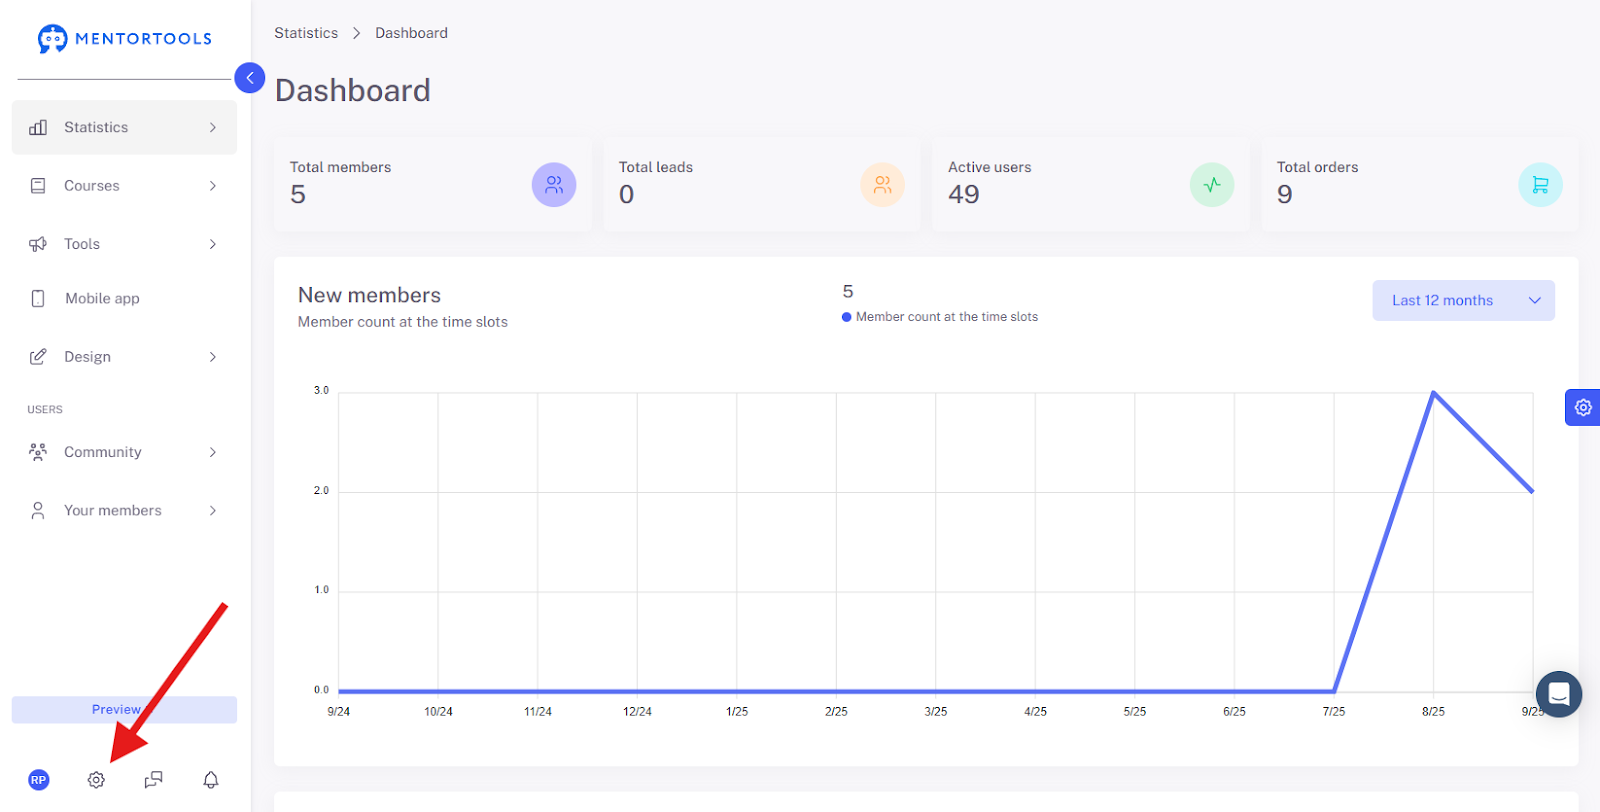1600x812 pixels.
Task: Open the Last 12 months dropdown
Action: pyautogui.click(x=1463, y=300)
